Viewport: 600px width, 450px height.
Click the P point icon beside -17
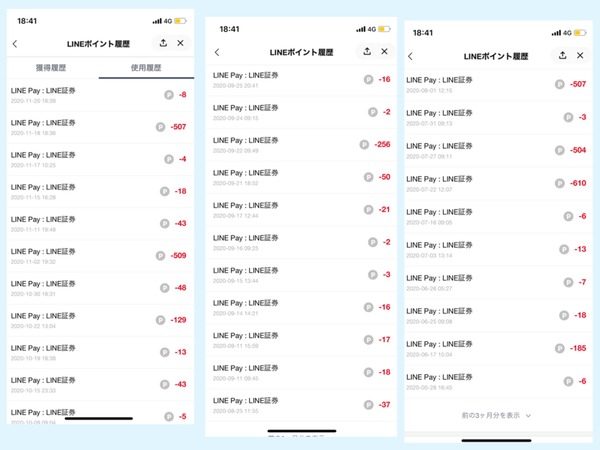[x=368, y=339]
